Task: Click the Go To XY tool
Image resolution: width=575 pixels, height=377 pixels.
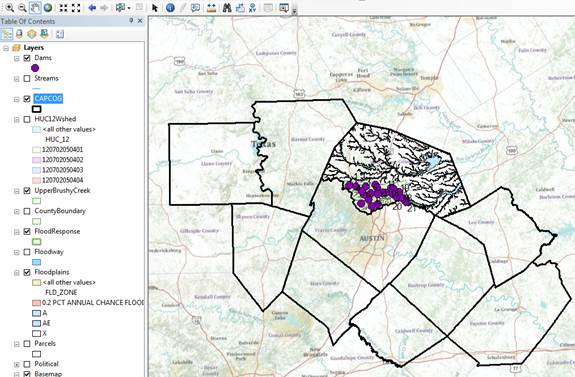Action: pyautogui.click(x=252, y=7)
